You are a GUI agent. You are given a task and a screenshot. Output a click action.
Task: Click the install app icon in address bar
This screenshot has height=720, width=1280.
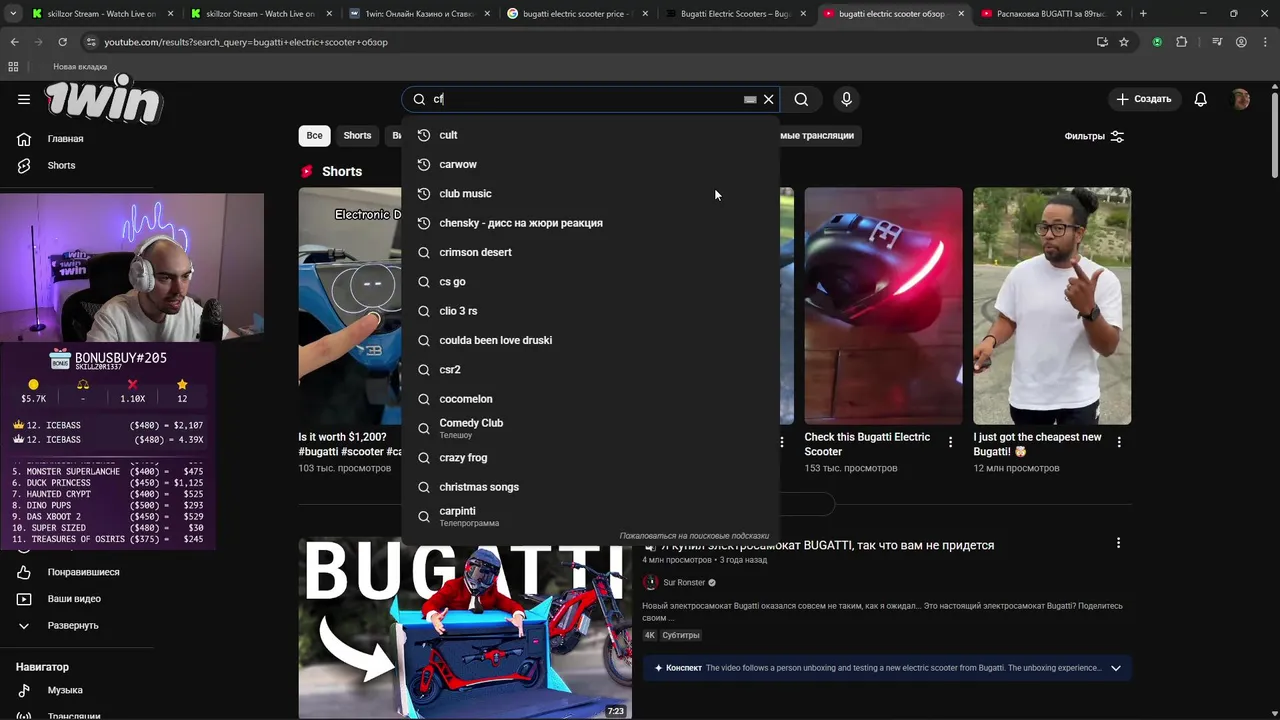tap(1102, 42)
